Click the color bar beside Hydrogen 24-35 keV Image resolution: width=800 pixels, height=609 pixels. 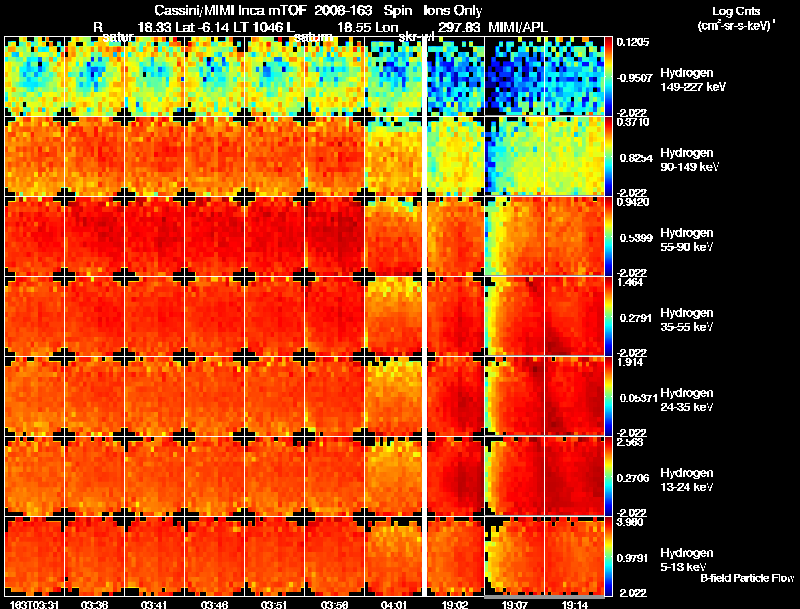point(608,396)
